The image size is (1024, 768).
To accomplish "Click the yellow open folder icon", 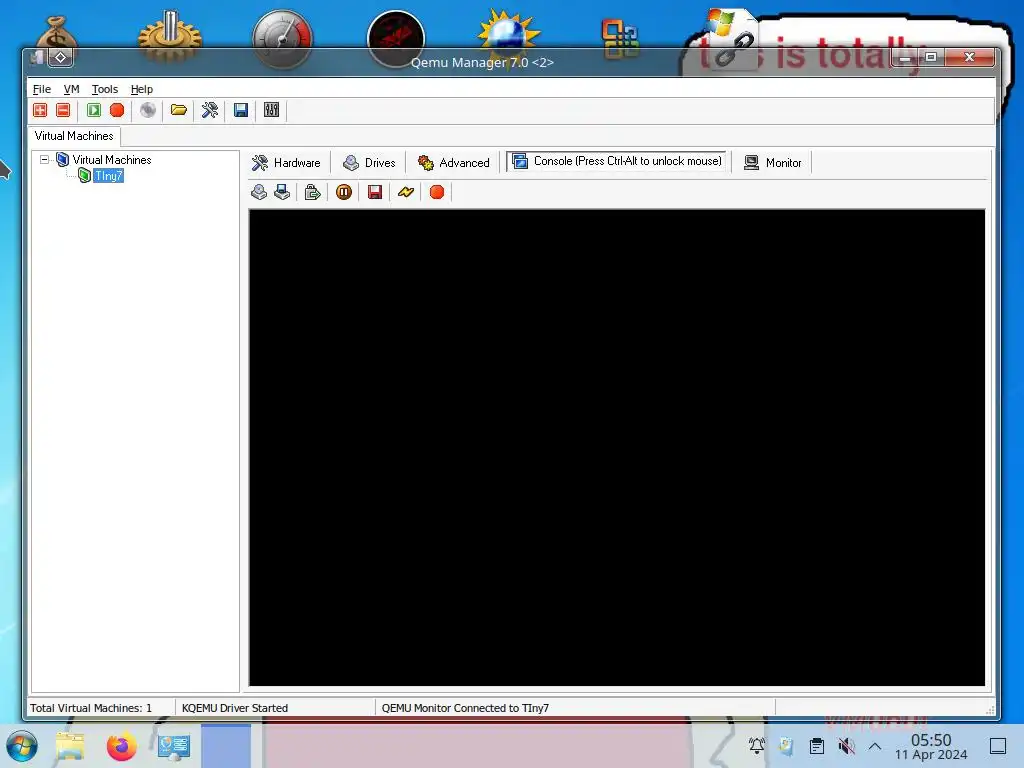I will (x=179, y=110).
